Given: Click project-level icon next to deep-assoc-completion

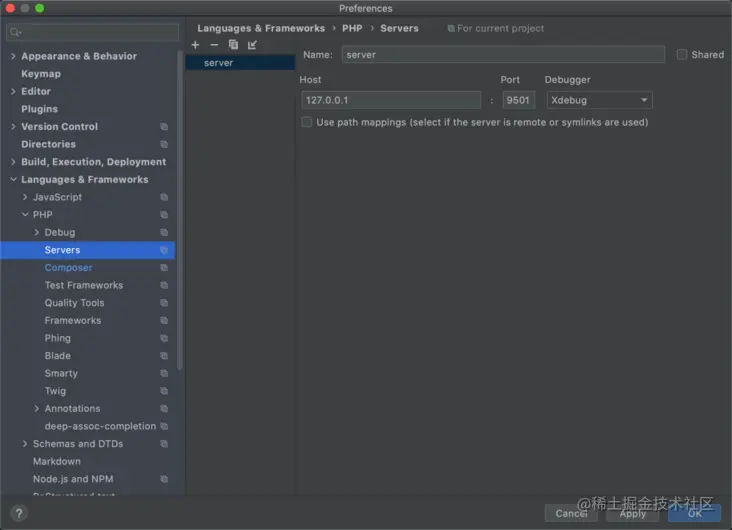Looking at the screenshot, I should [x=164, y=426].
